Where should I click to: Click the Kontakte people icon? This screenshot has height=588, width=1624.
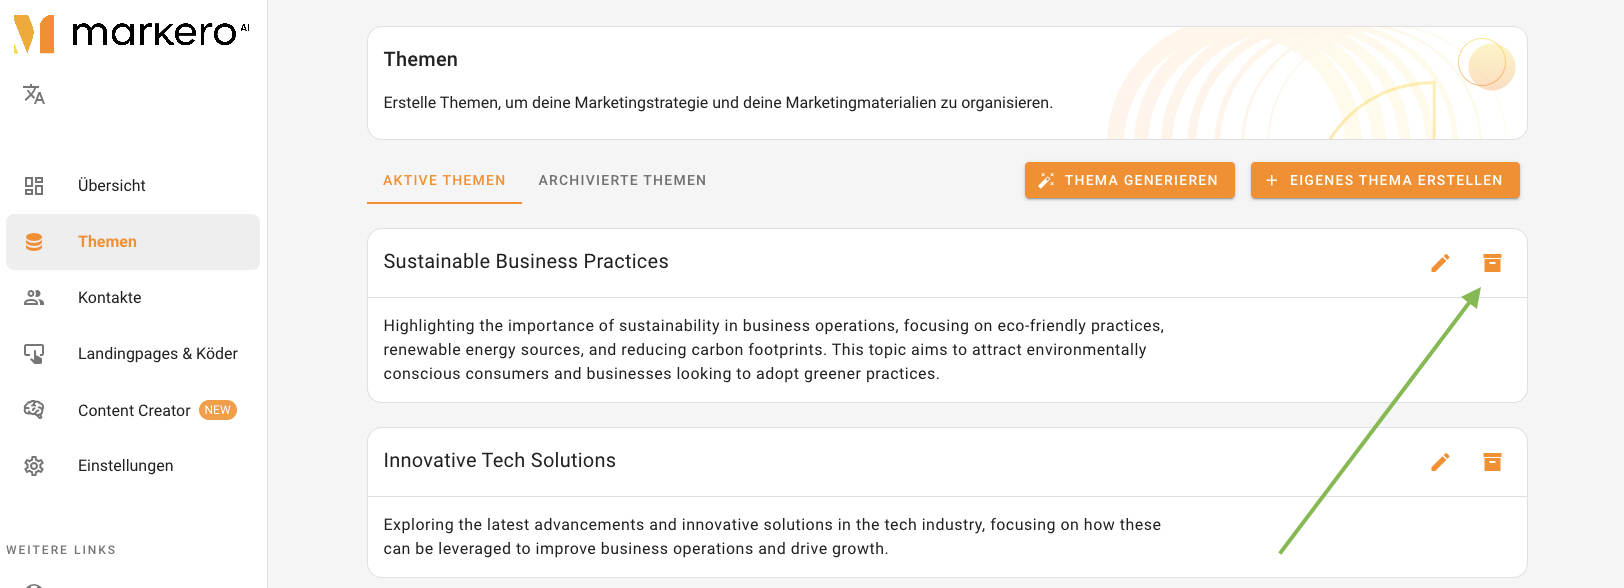coord(34,298)
